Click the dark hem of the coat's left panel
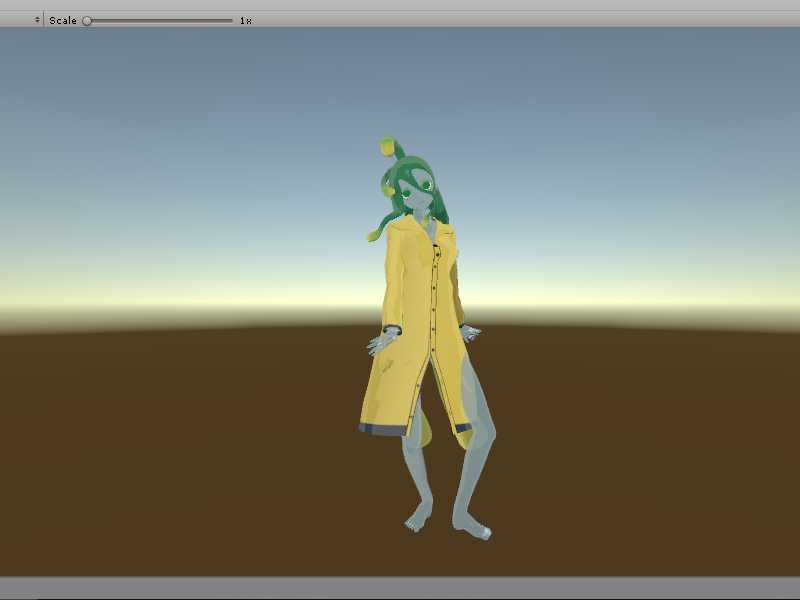Viewport: 800px width, 600px height. tap(384, 429)
